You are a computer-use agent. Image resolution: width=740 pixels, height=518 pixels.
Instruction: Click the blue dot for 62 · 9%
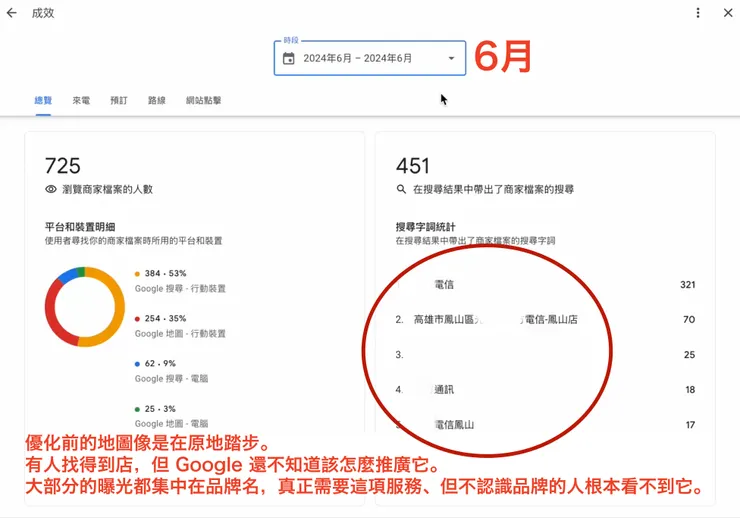pyautogui.click(x=137, y=364)
